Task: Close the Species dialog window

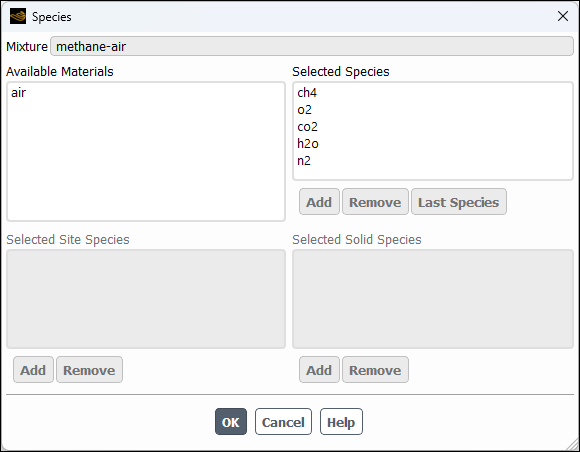Action: click(x=563, y=16)
